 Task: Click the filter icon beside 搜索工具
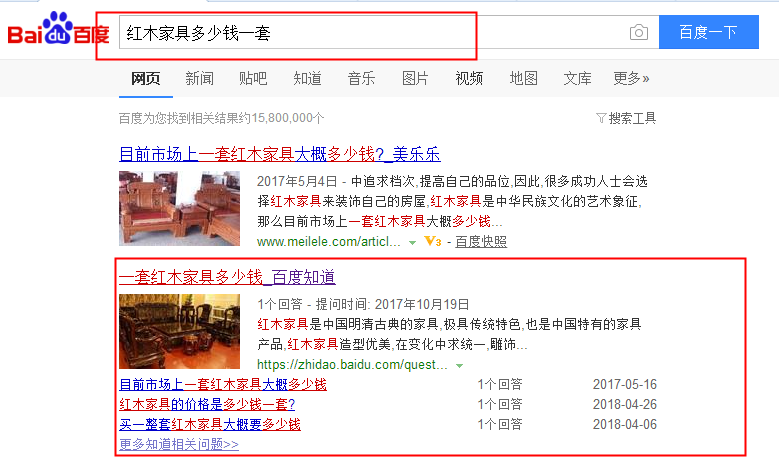tap(601, 118)
